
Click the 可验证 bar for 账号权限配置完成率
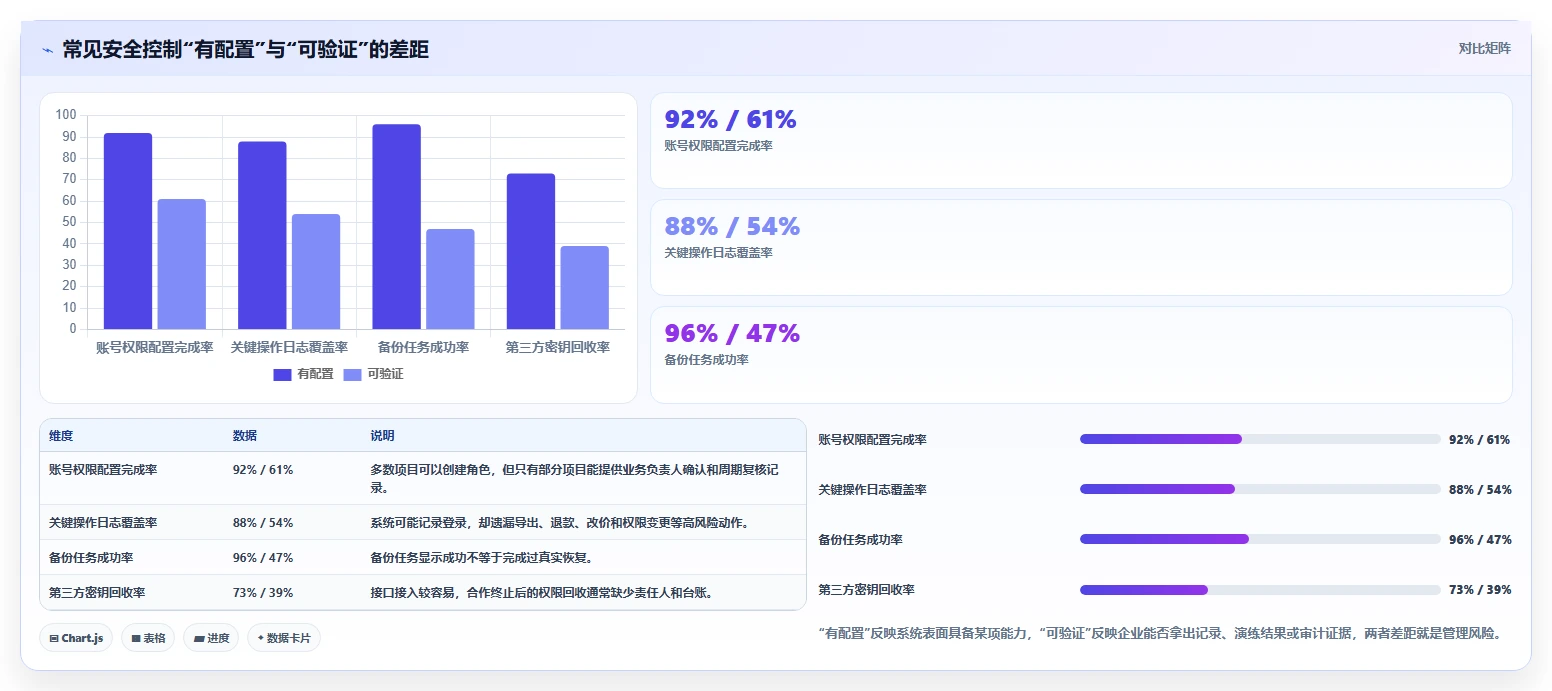point(182,264)
